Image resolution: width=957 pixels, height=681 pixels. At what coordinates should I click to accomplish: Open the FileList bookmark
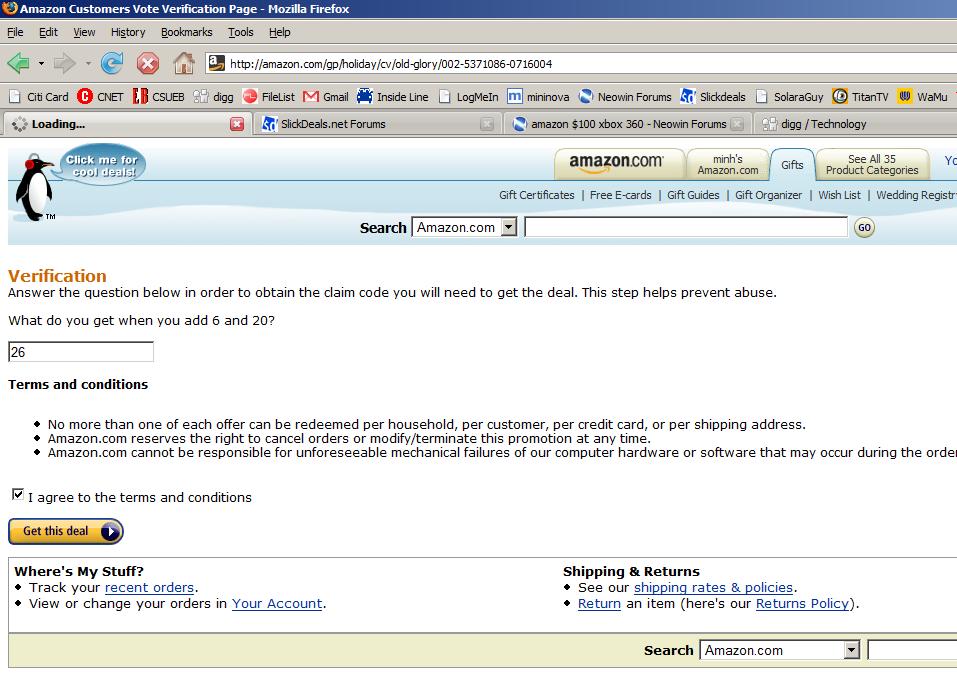(x=269, y=96)
